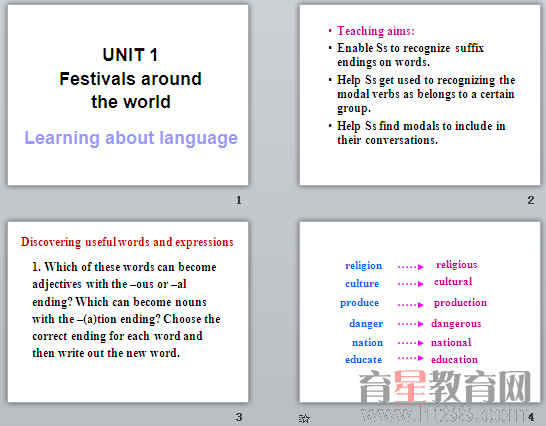Click the pink arrow next to 'religion'
This screenshot has width=546, height=426.
coord(411,267)
